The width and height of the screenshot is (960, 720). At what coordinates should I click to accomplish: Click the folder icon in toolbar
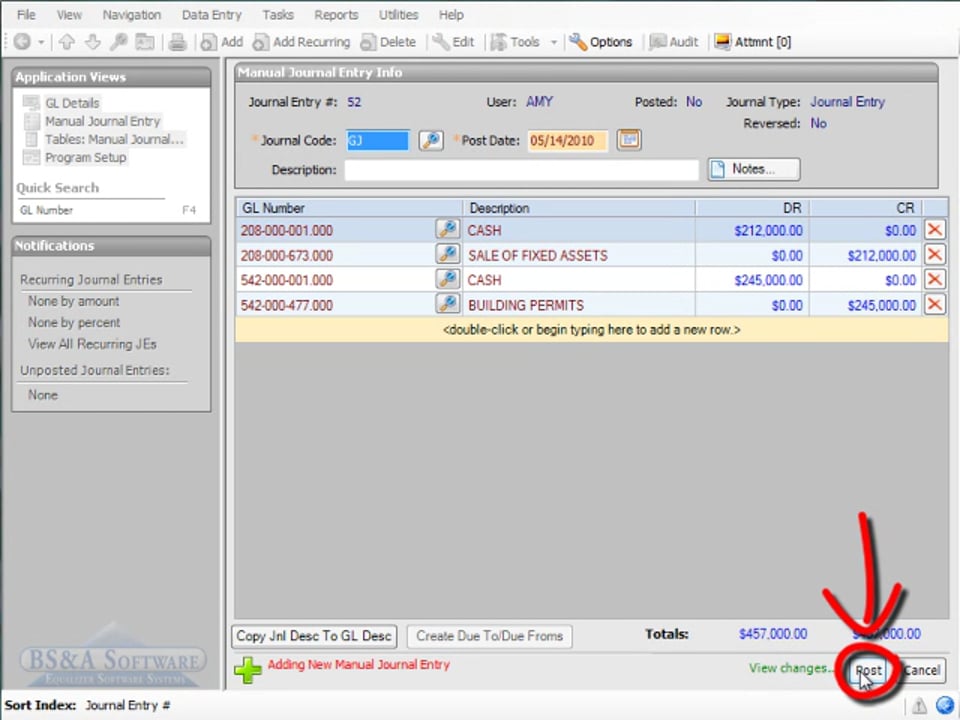[x=145, y=42]
